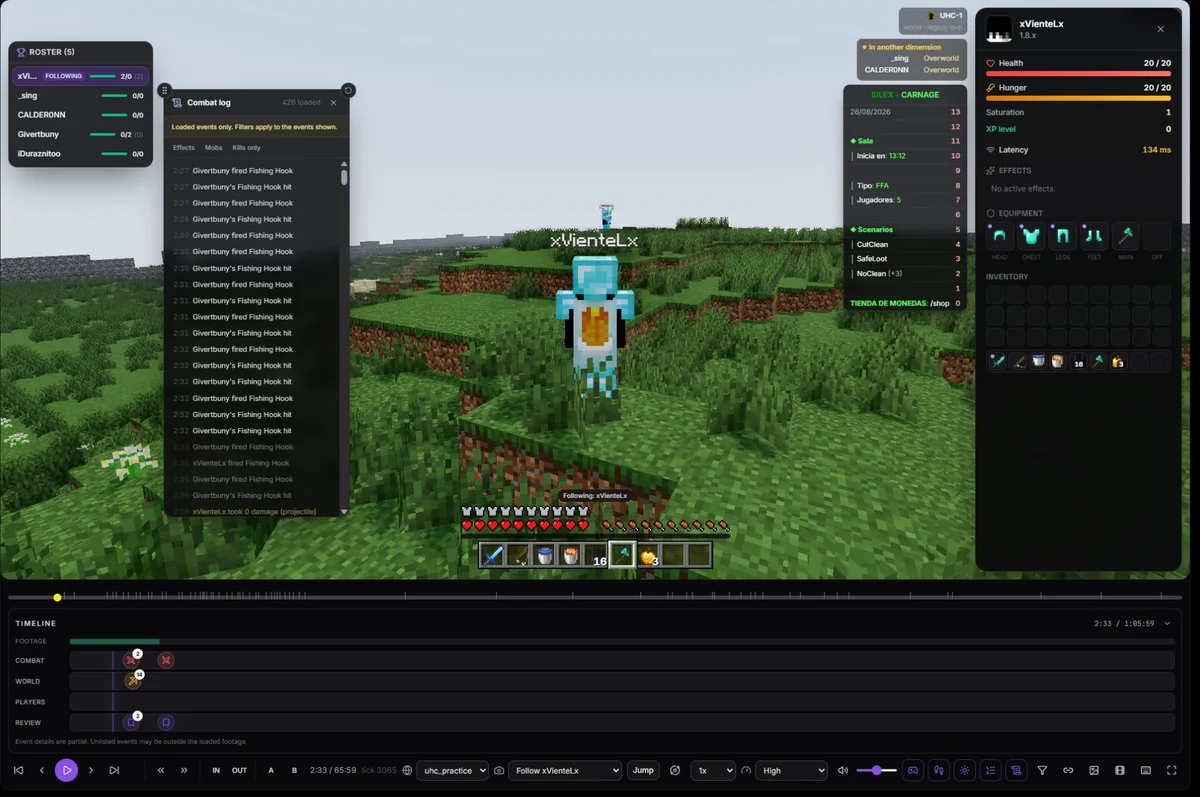The width and height of the screenshot is (1200, 797).
Task: Step back one frame
Action: pyautogui.click(x=42, y=770)
